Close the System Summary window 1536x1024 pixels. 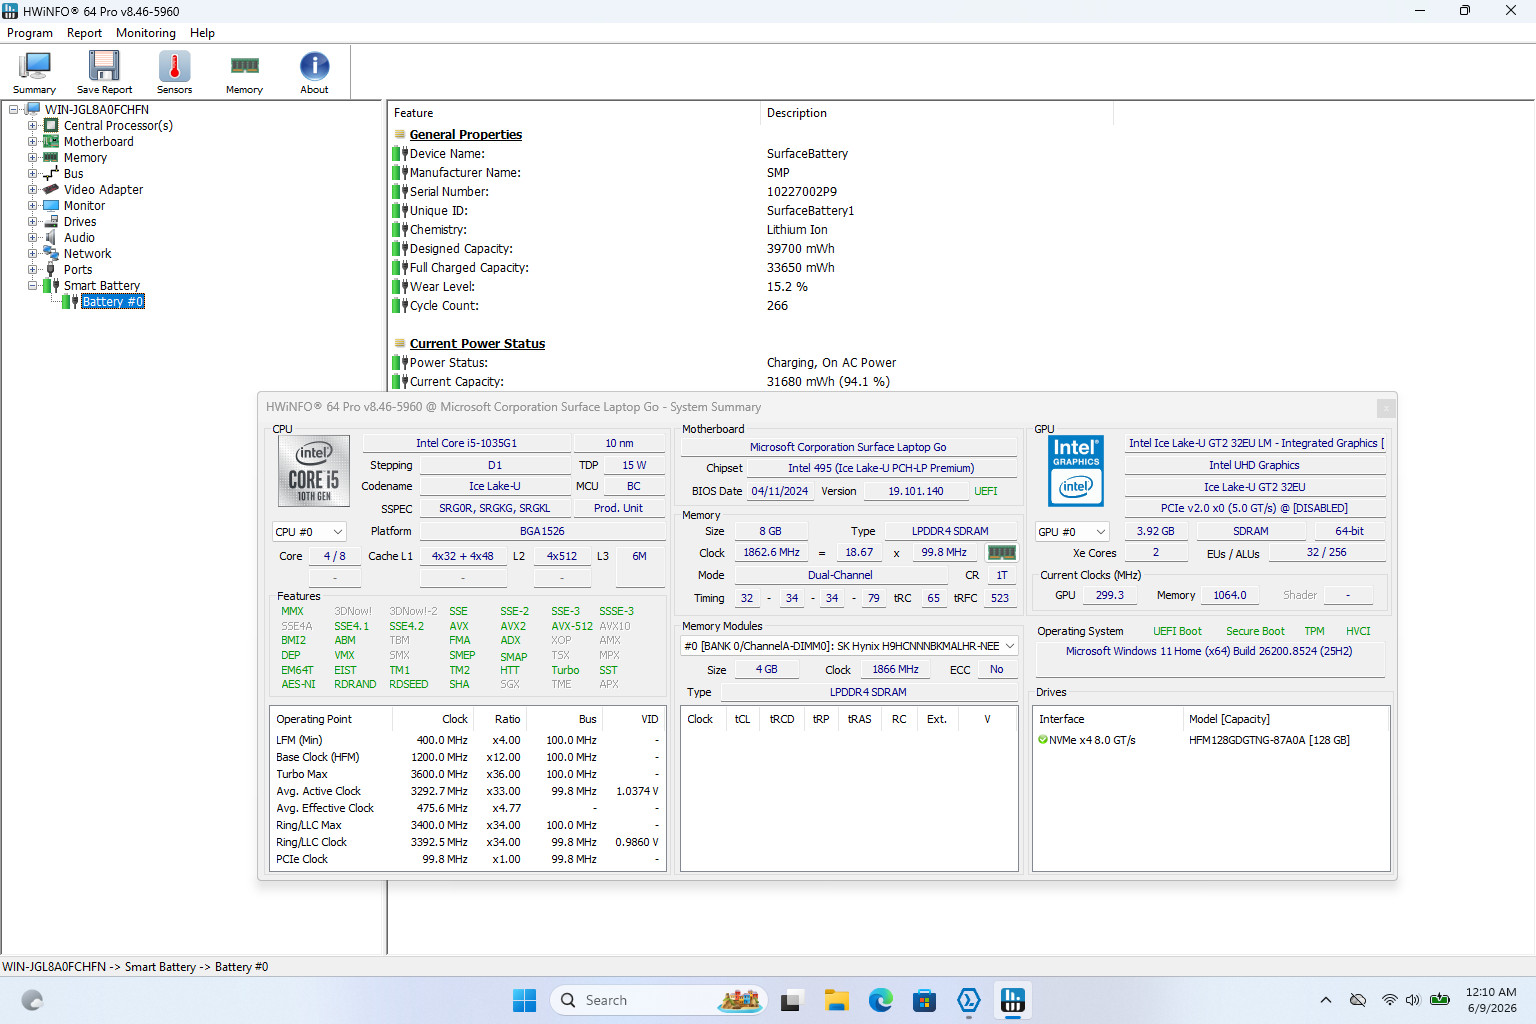point(1385,408)
